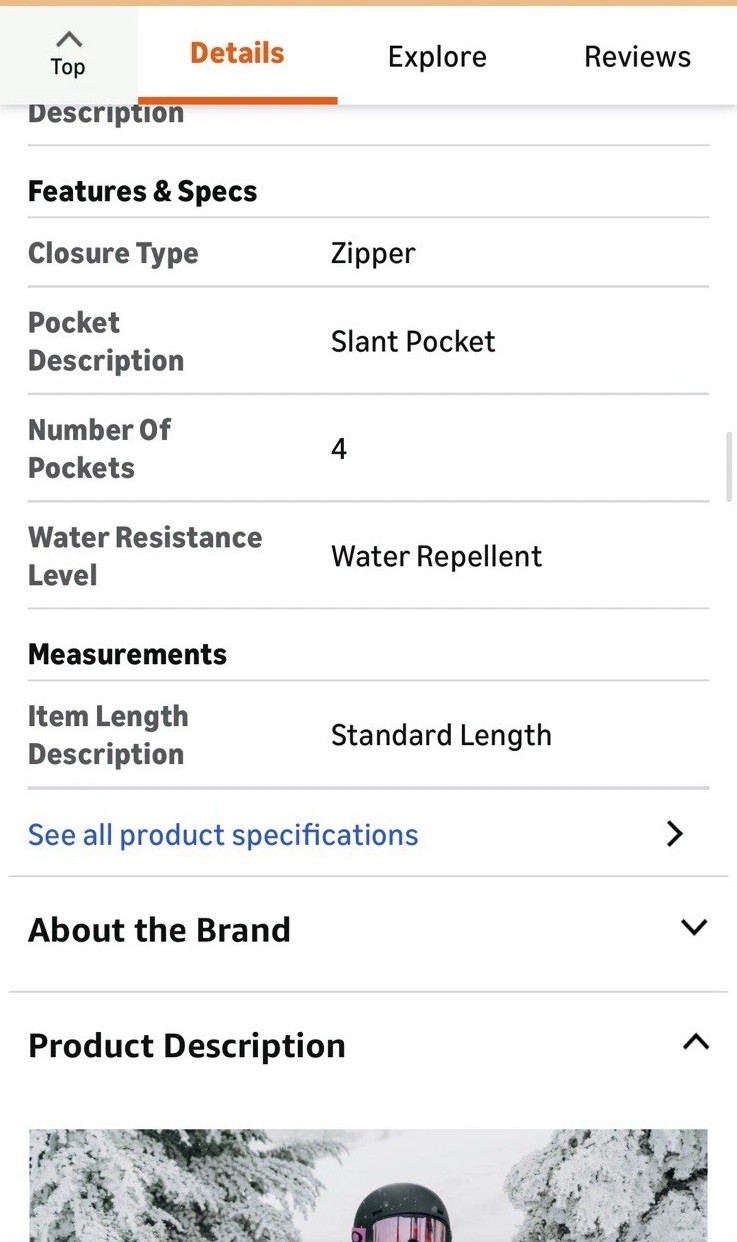The width and height of the screenshot is (737, 1242).
Task: Click the Features & Specs heading
Action: tap(142, 191)
